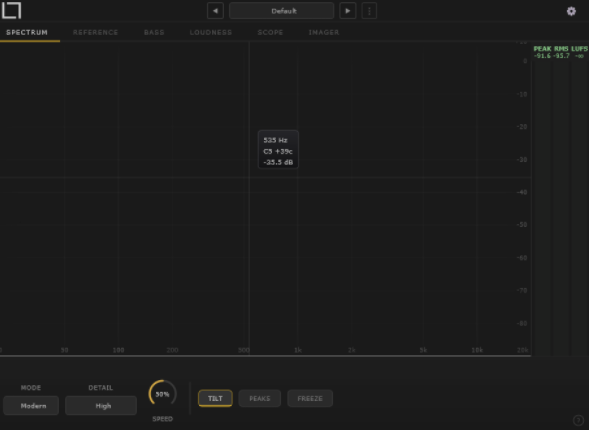Screen dimensions: 589x430
Task: Switch to the REFERENCE tab
Action: 95,32
